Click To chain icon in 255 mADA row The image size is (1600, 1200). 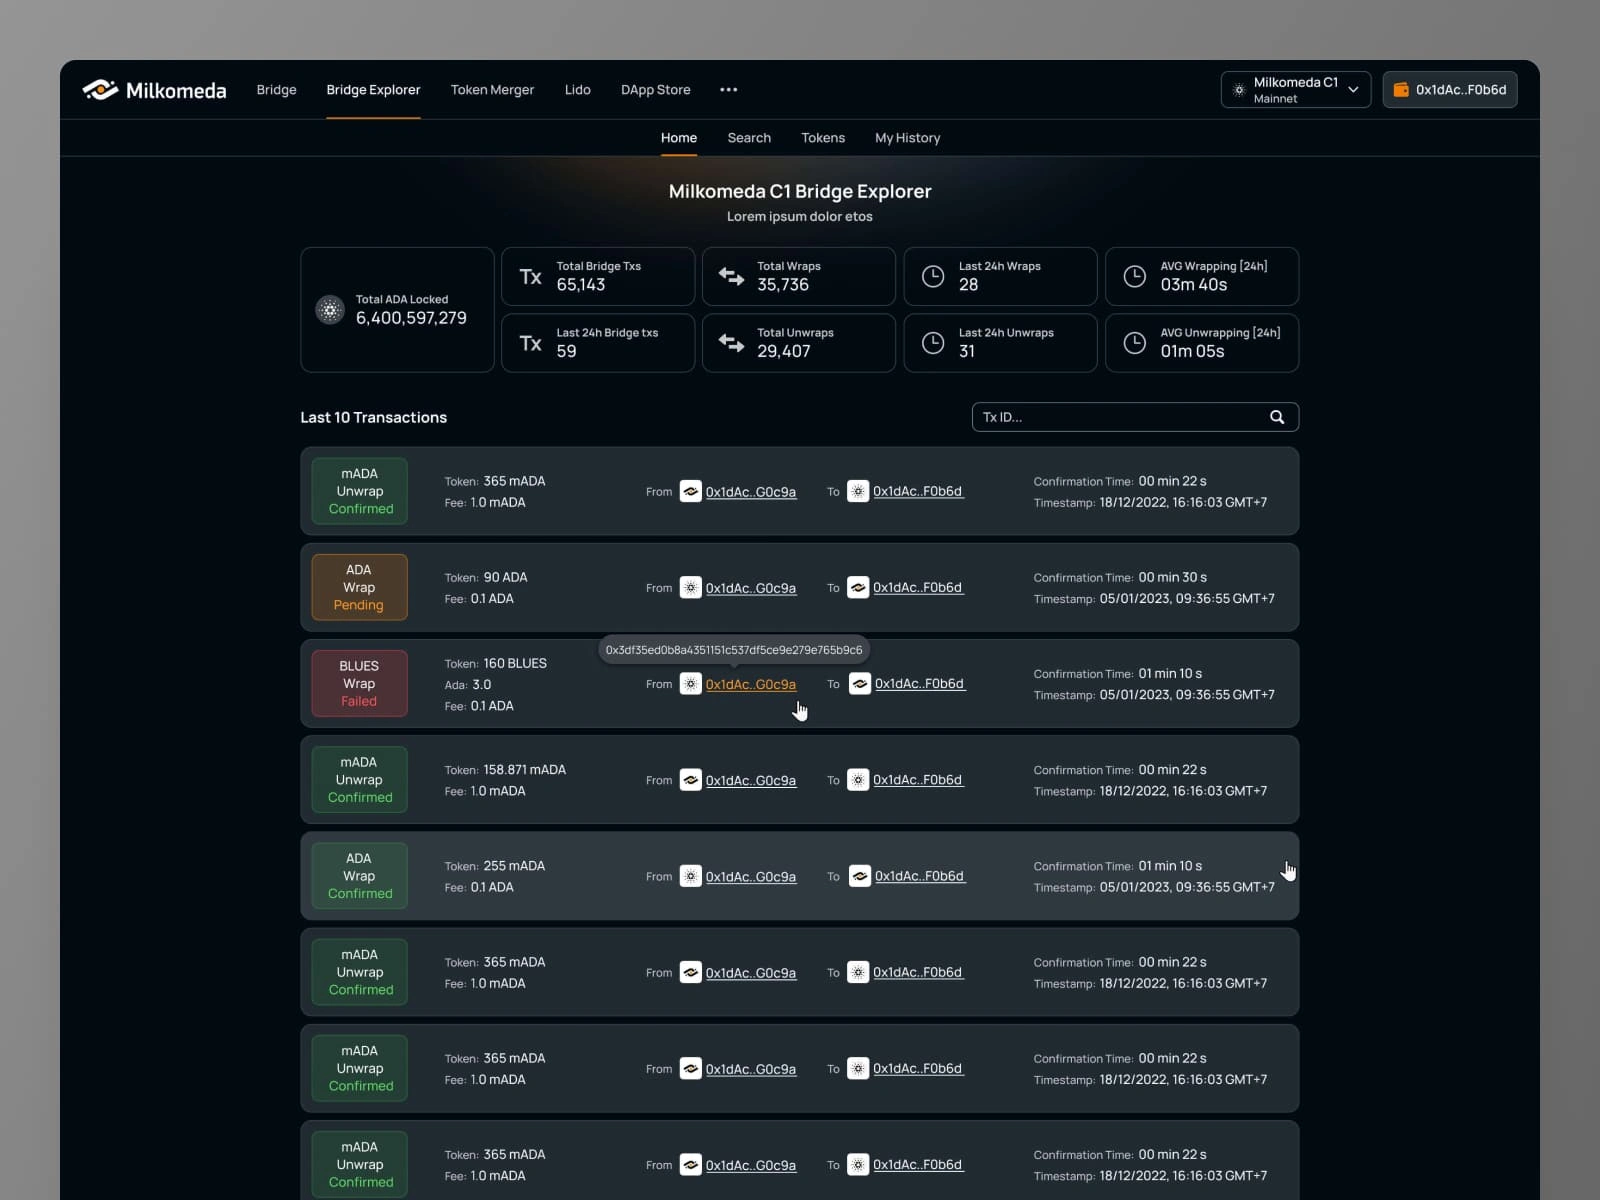click(x=860, y=876)
